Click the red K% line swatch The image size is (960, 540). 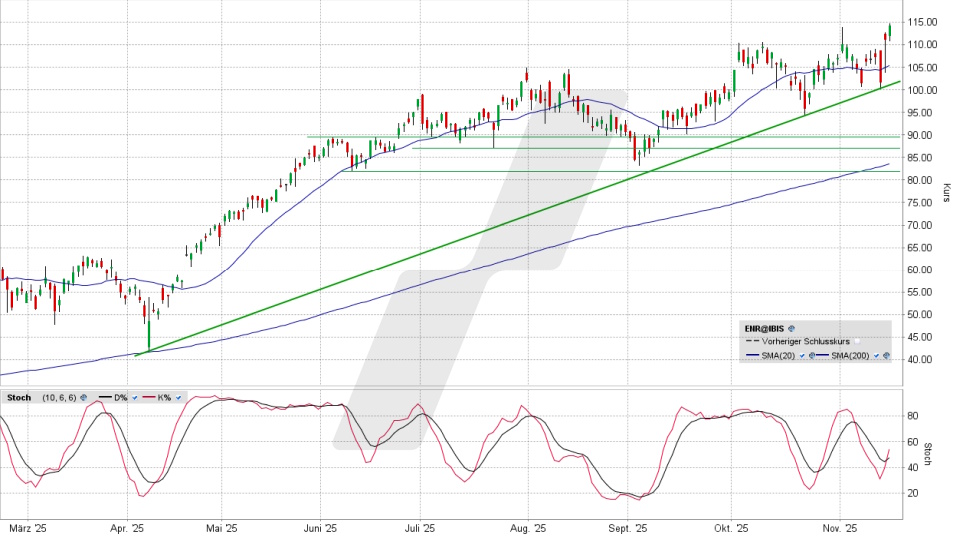click(149, 397)
